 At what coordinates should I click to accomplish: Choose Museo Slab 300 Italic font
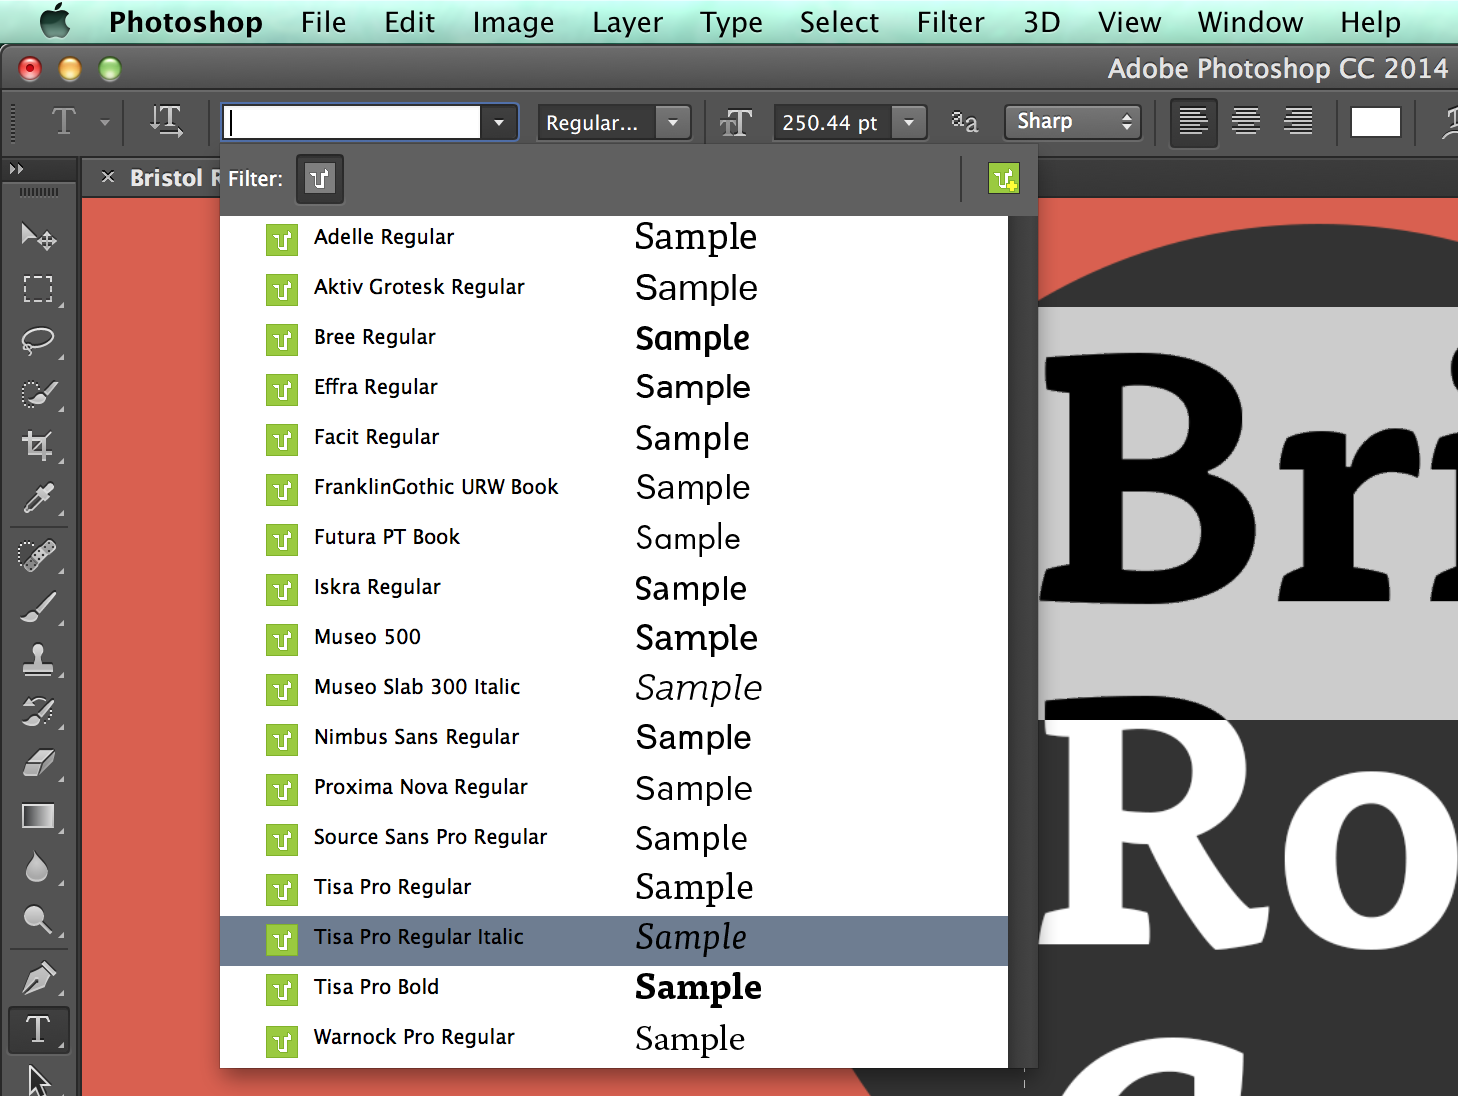pyautogui.click(x=614, y=687)
